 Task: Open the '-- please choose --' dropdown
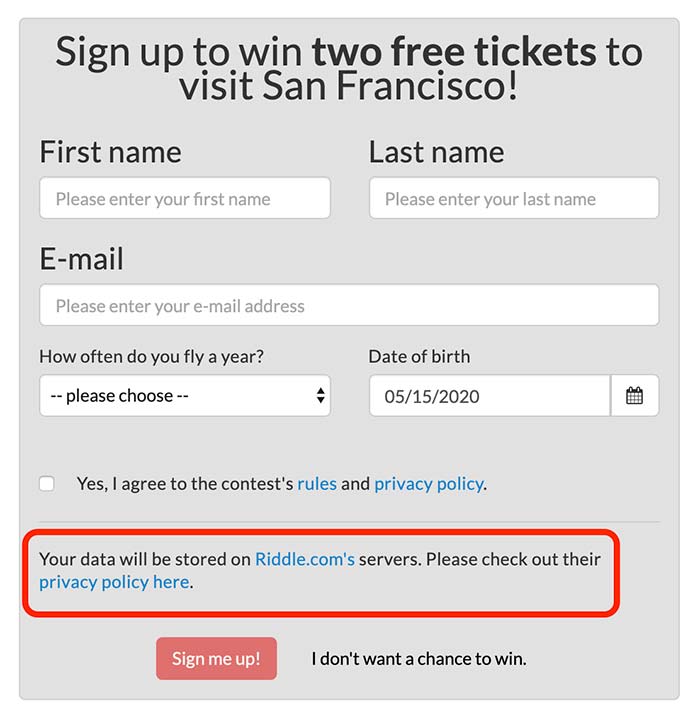point(185,396)
